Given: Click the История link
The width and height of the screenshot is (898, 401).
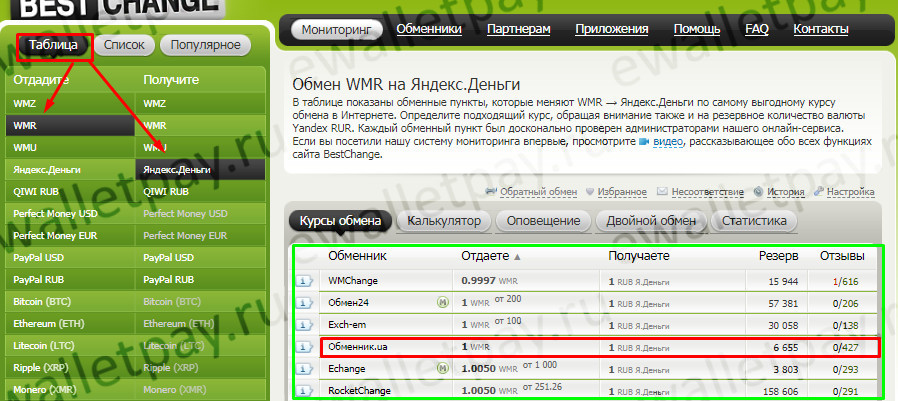Looking at the screenshot, I should pos(786,192).
